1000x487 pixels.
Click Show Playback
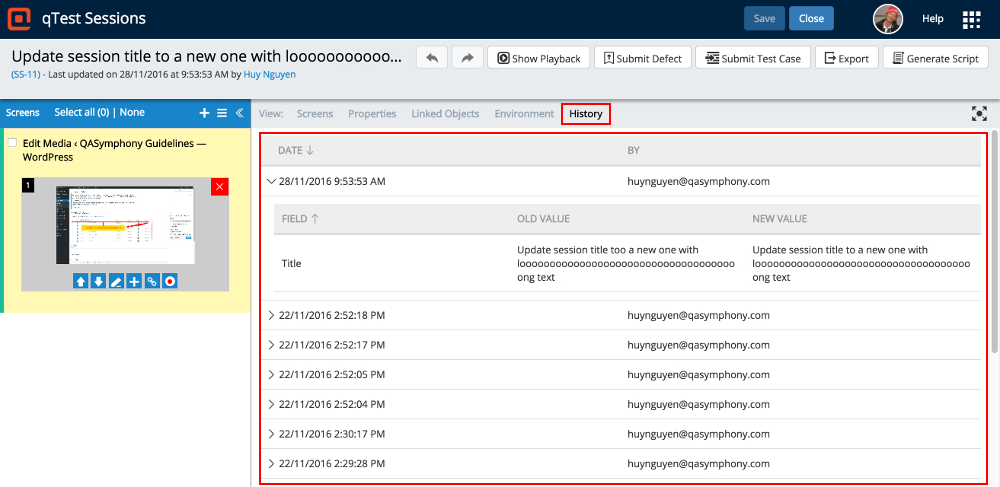538,58
